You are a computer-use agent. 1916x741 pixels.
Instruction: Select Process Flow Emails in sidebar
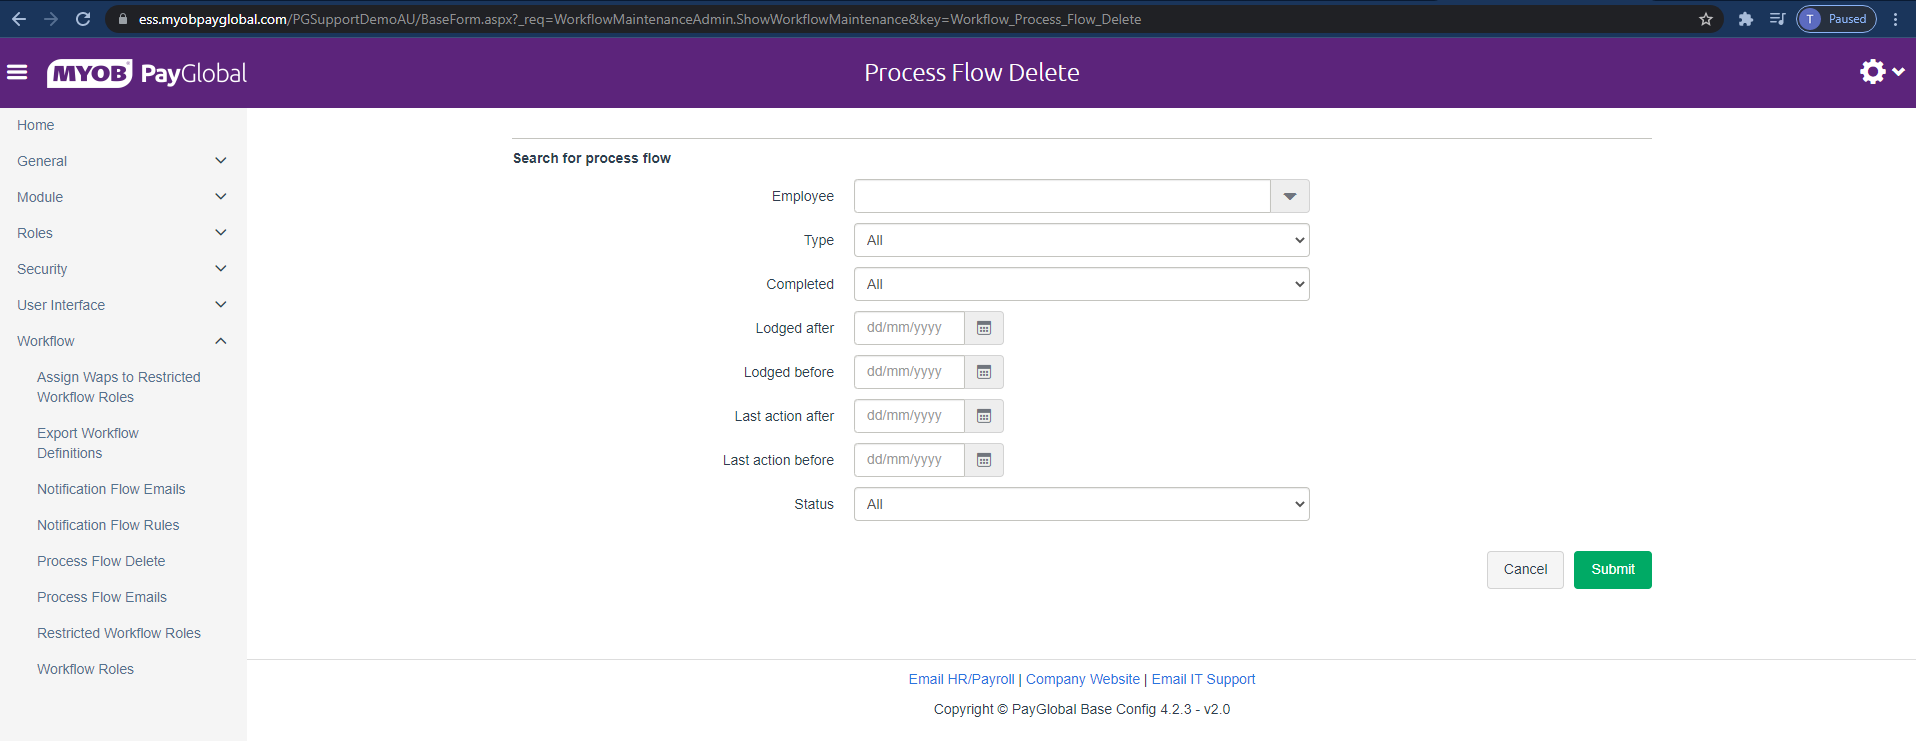[102, 597]
